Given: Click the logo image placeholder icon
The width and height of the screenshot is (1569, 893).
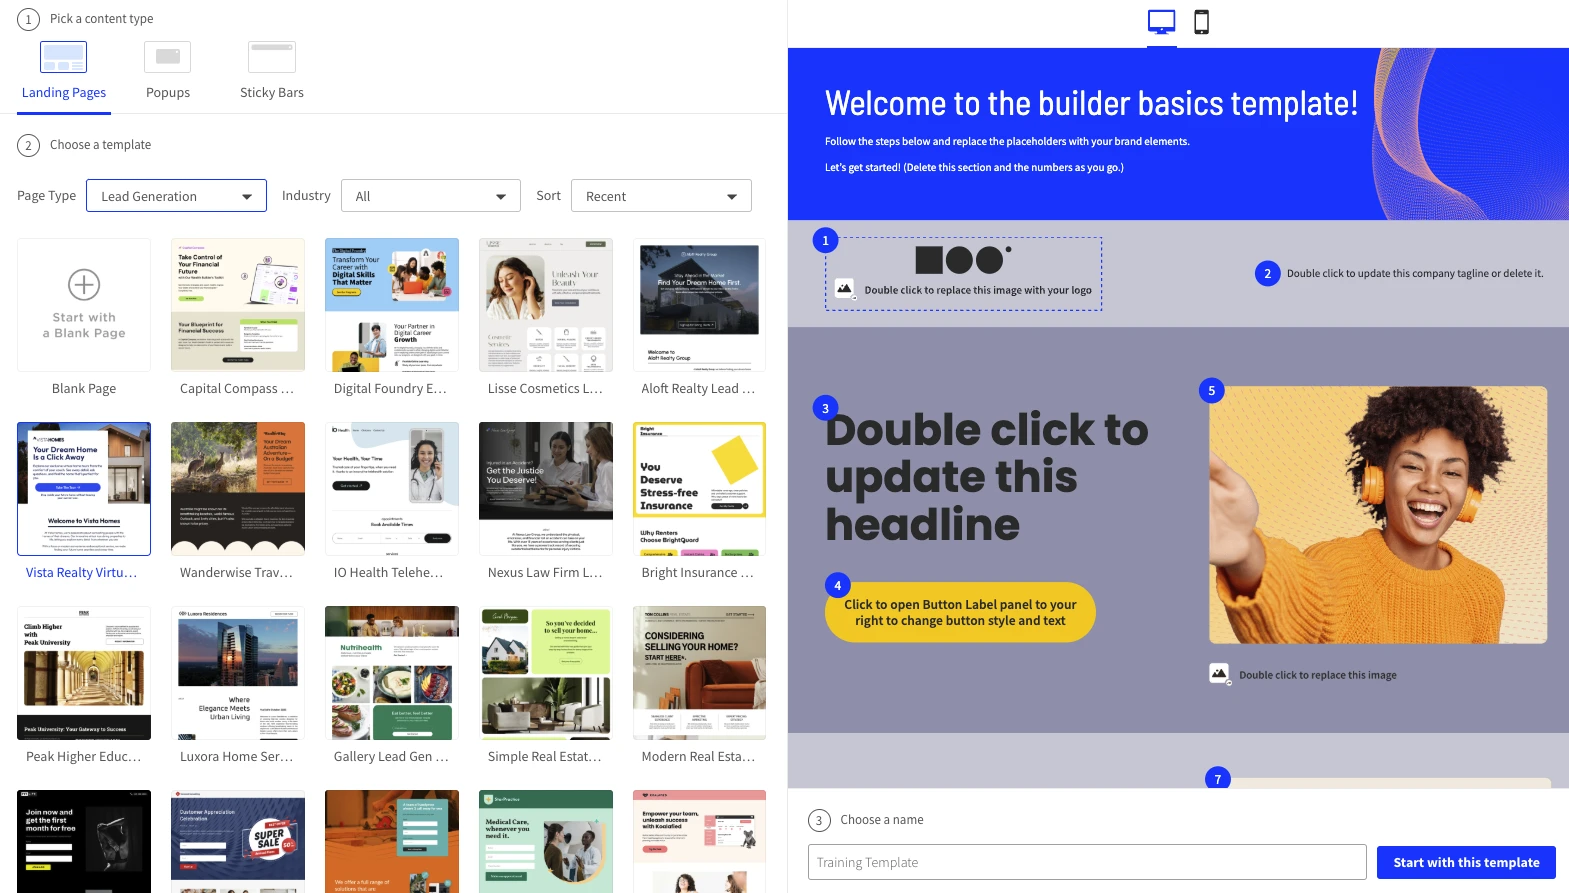Looking at the screenshot, I should 845,289.
